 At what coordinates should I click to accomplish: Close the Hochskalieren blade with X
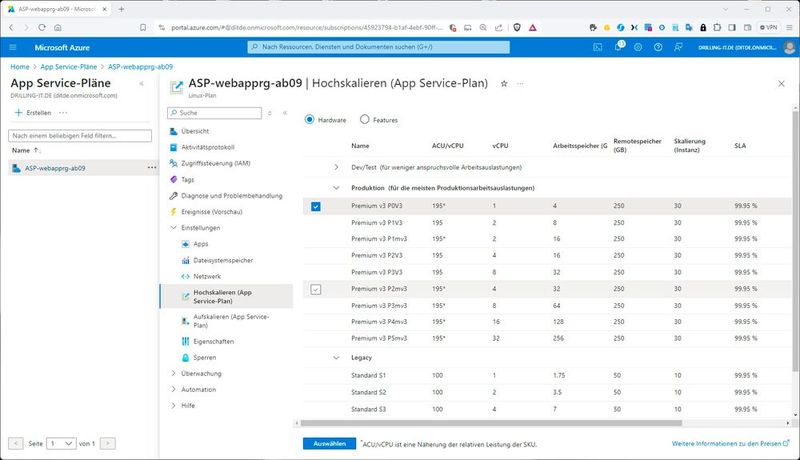[781, 84]
